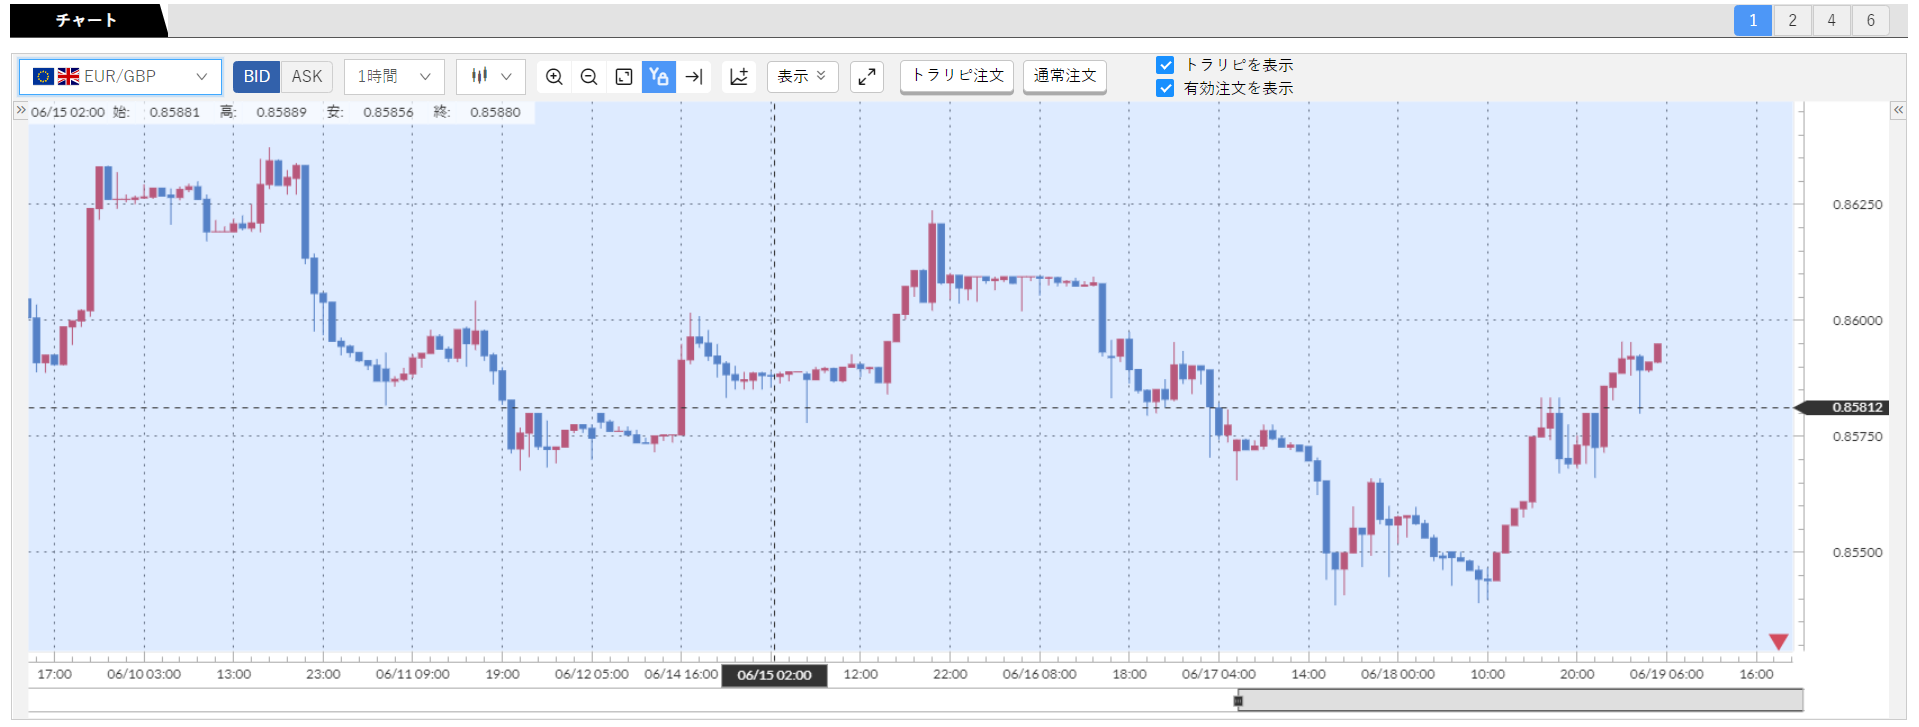Click the scrollbar left handle grip
Screen dimensions: 1919x727
coord(1238,701)
